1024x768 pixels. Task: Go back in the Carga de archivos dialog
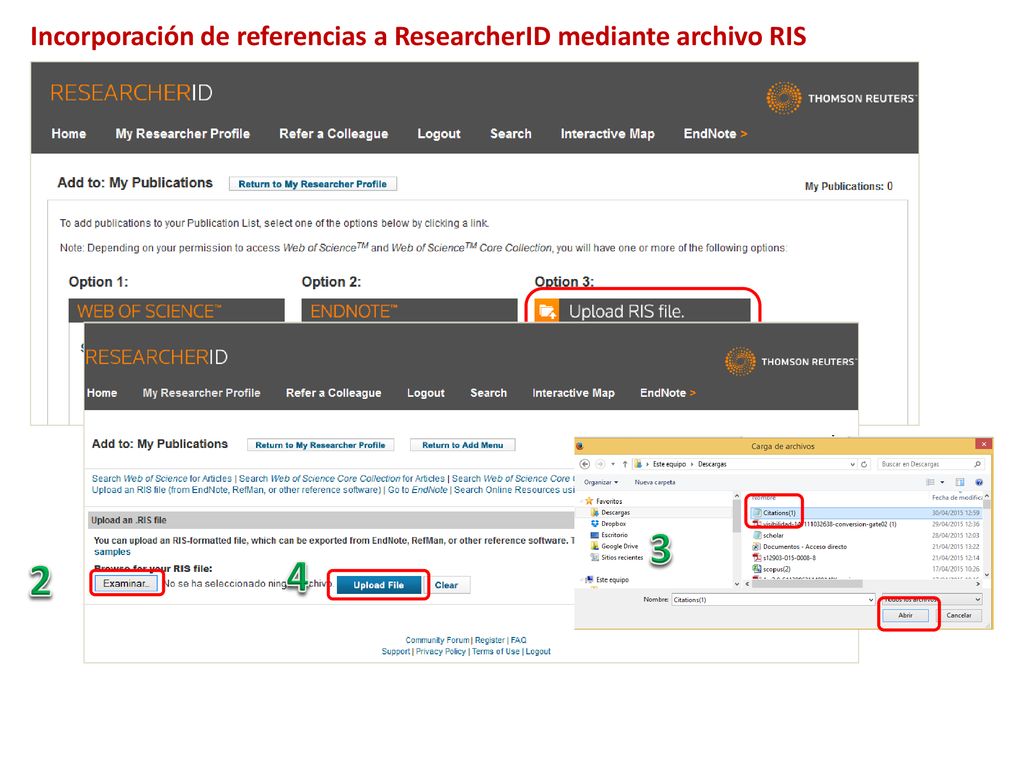(x=584, y=464)
